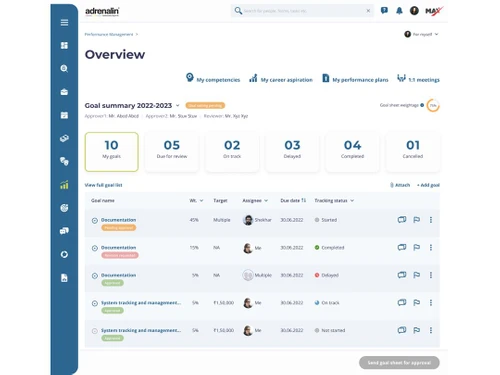Open more options for Not started goal
This screenshot has width=500, height=375.
point(431,330)
